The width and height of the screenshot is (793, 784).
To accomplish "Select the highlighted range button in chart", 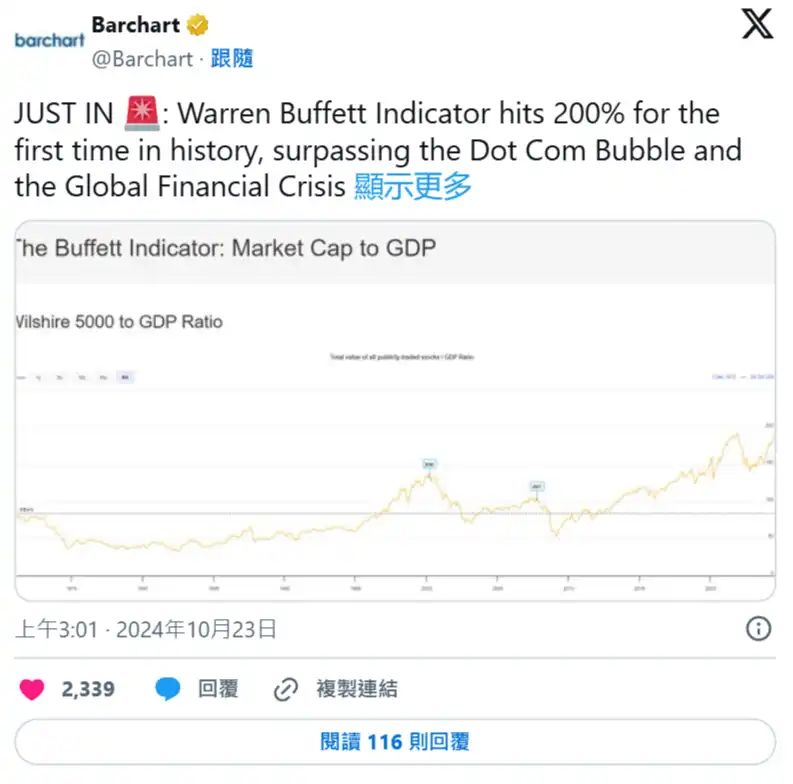I will [x=125, y=377].
